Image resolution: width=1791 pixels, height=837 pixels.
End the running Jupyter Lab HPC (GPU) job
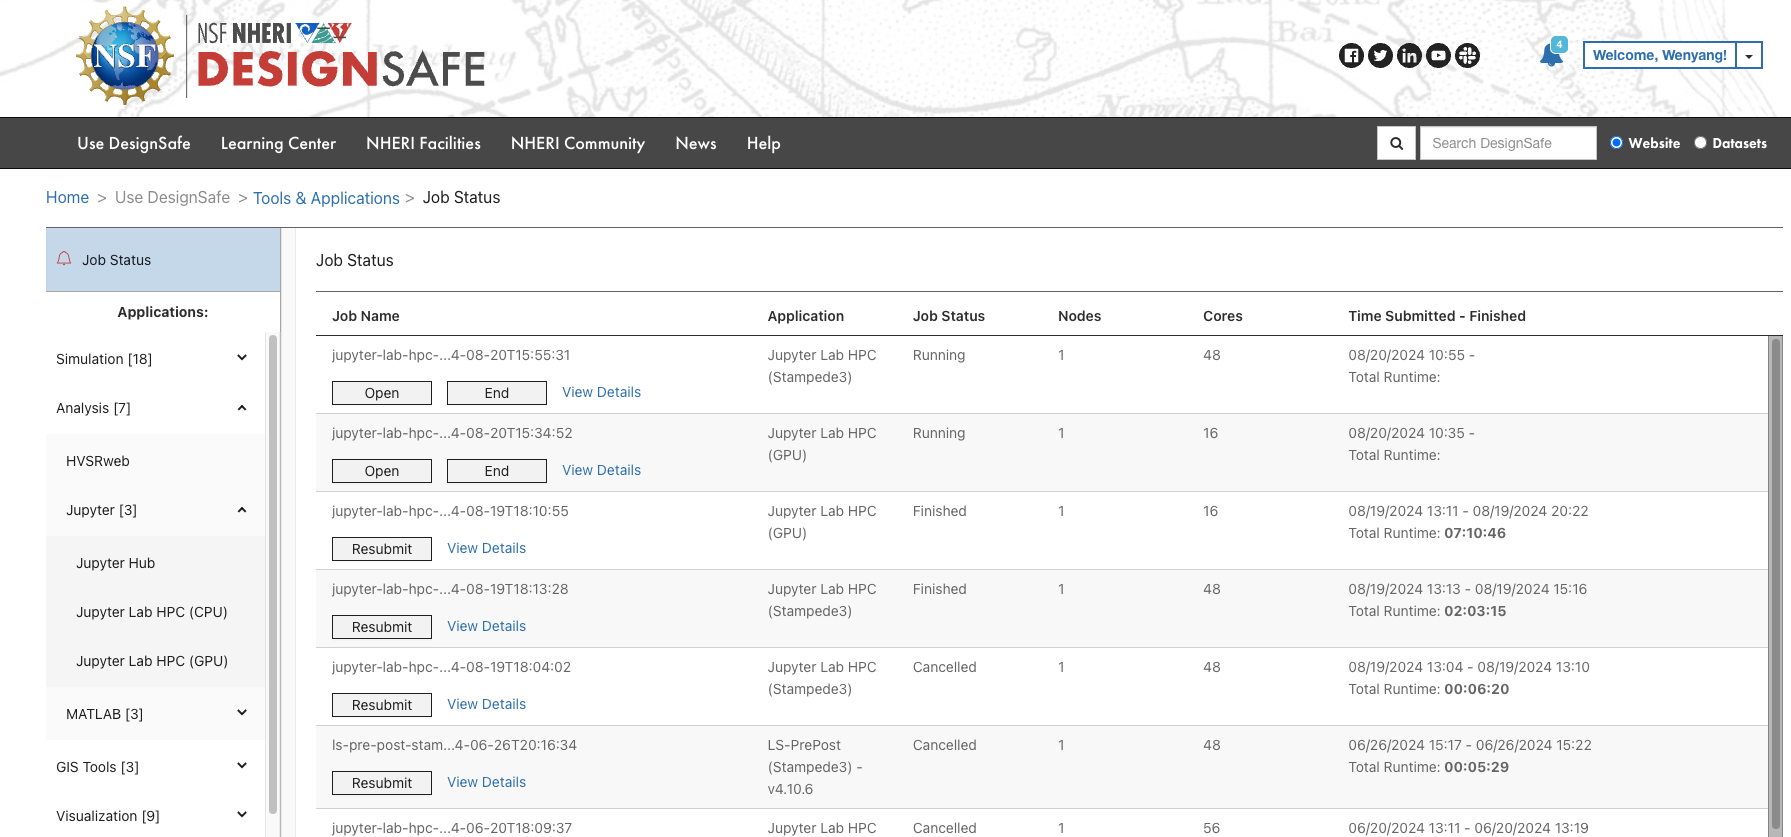(x=496, y=471)
